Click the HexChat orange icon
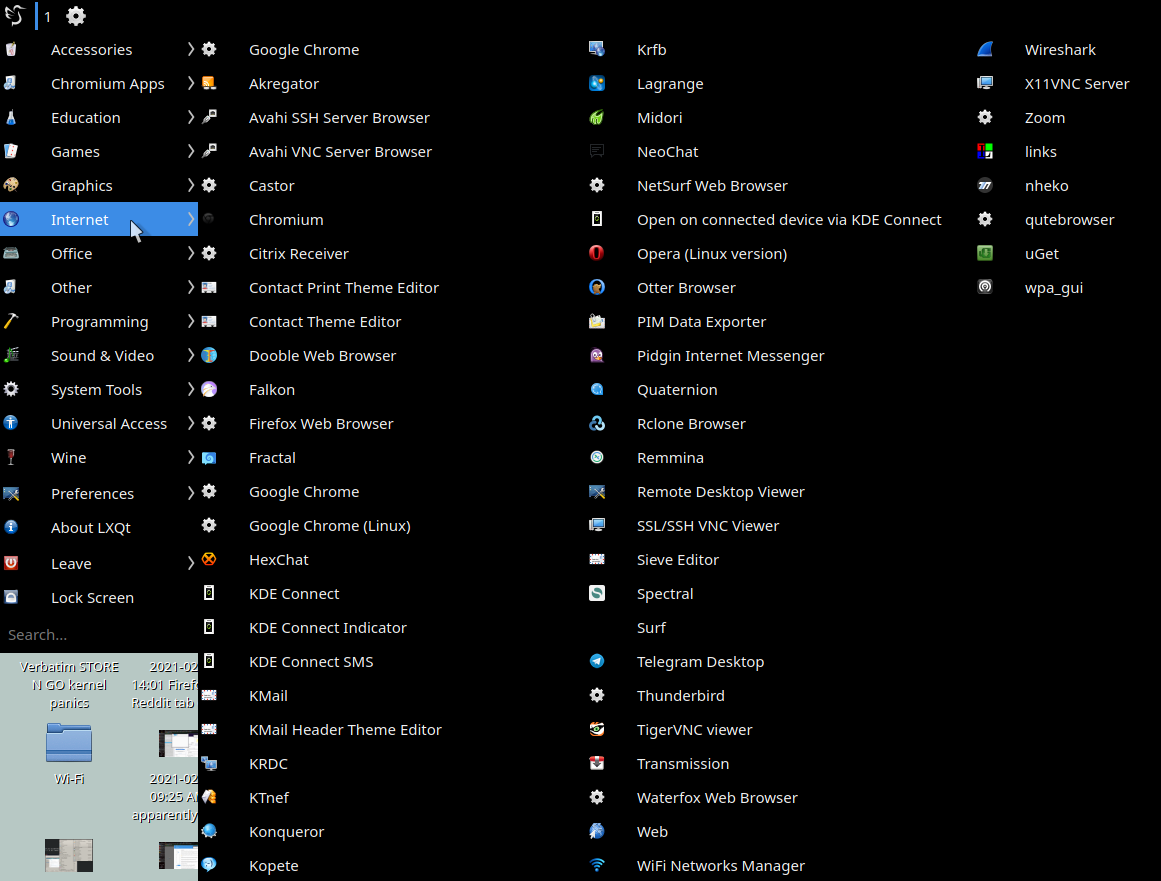The image size is (1161, 881). click(209, 560)
